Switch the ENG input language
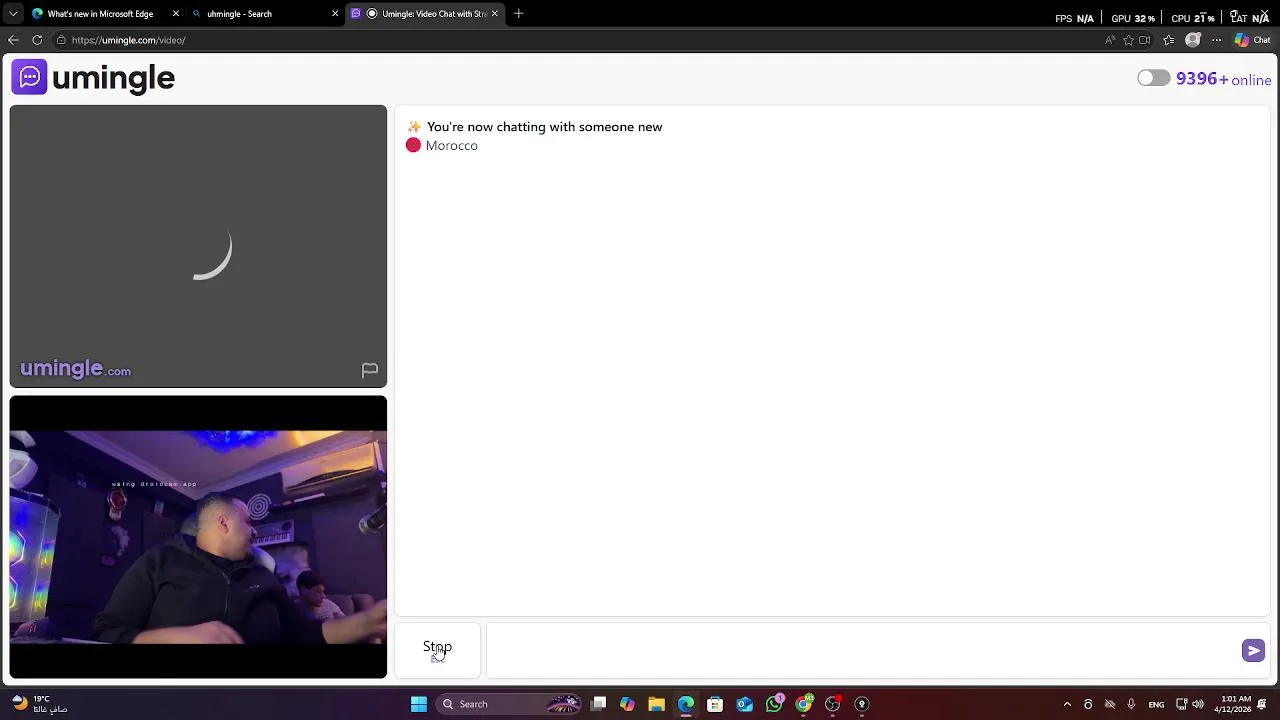1280x720 pixels. point(1156,704)
